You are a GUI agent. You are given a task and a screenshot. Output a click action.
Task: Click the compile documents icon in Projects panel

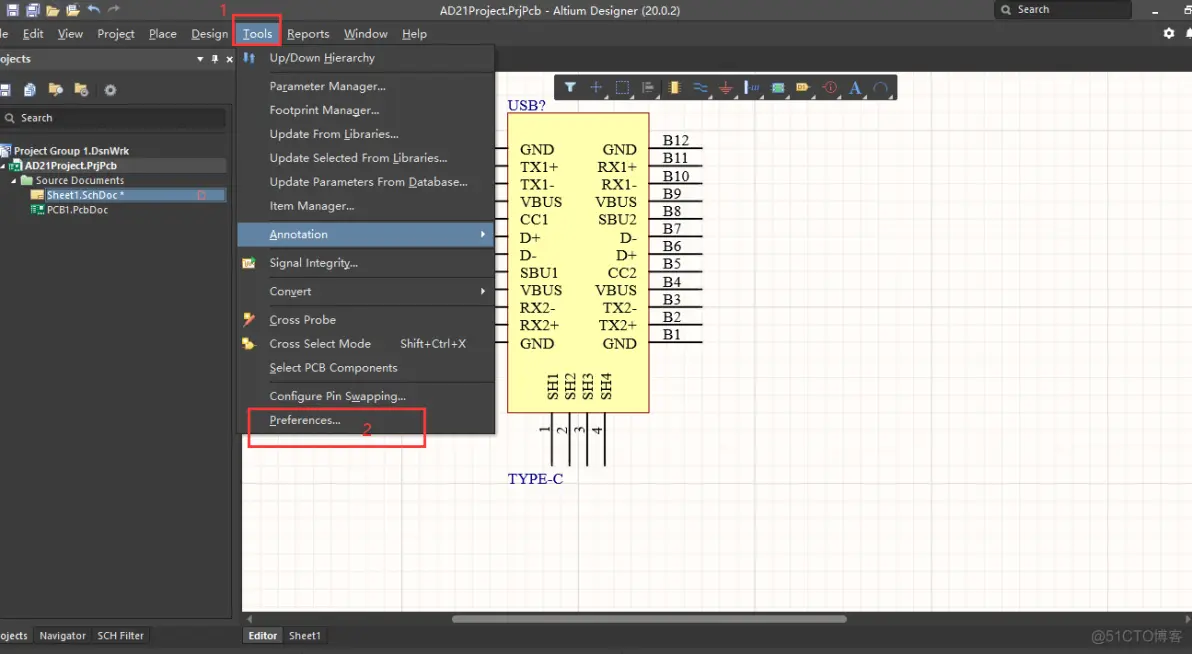tap(30, 90)
